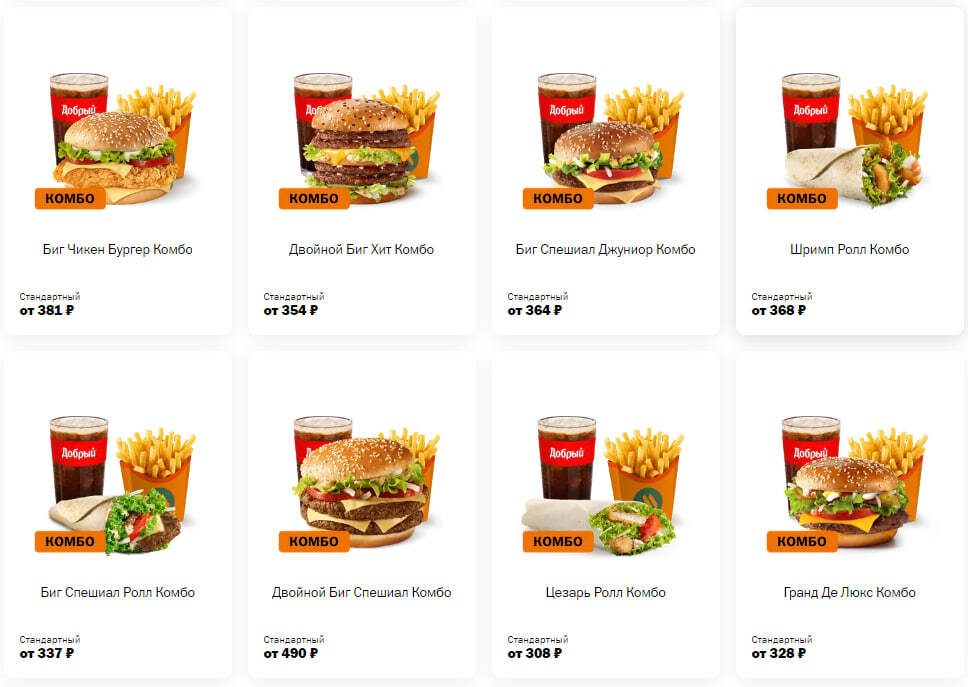Click the price от 381 ₽
This screenshot has width=968, height=687.
[x=47, y=310]
